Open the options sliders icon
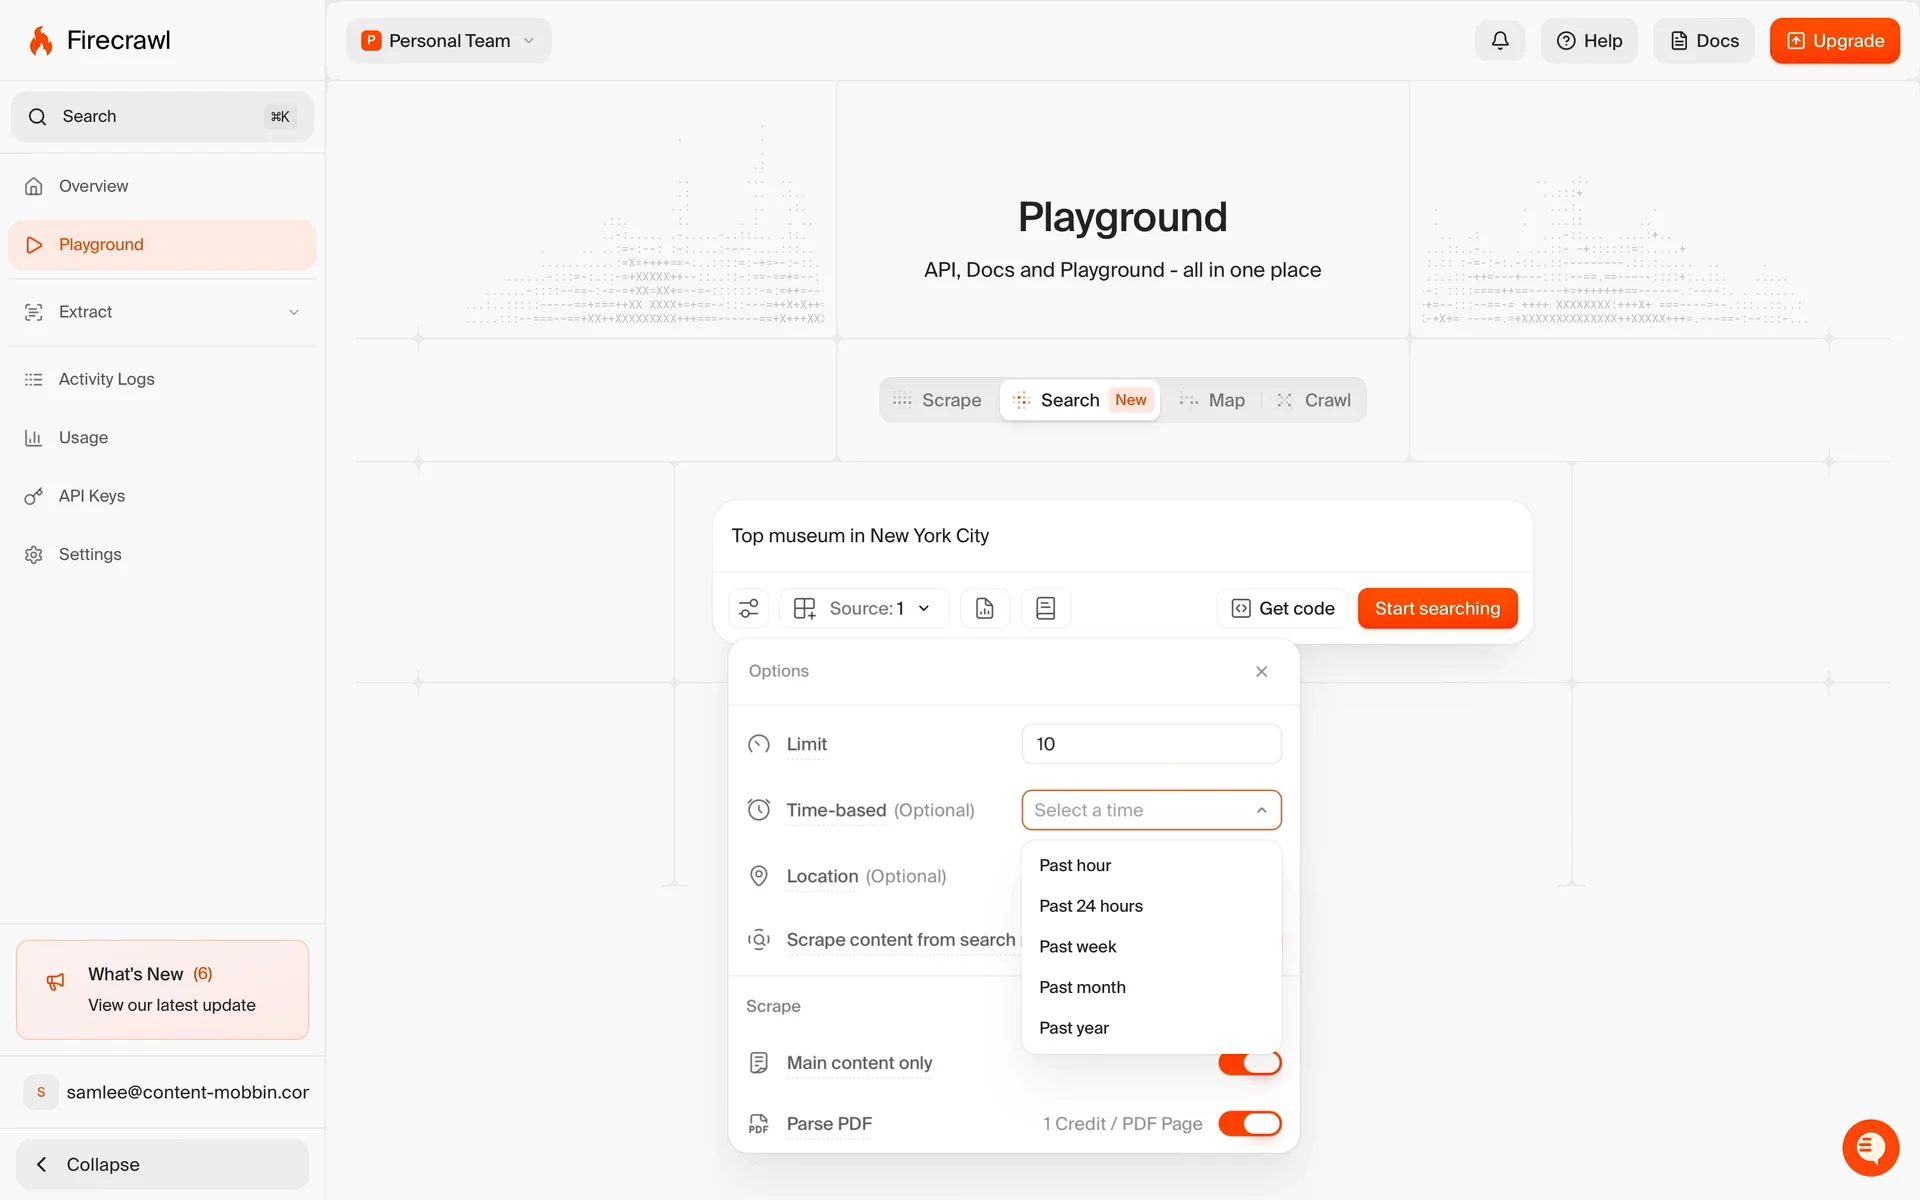The height and width of the screenshot is (1200, 1920). pyautogui.click(x=748, y=608)
